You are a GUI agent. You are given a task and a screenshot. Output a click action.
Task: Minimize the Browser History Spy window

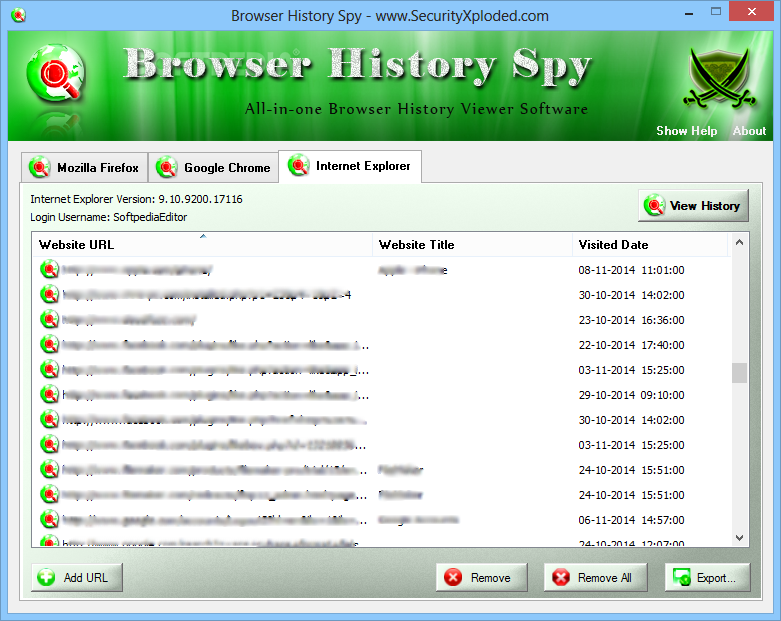tap(689, 14)
